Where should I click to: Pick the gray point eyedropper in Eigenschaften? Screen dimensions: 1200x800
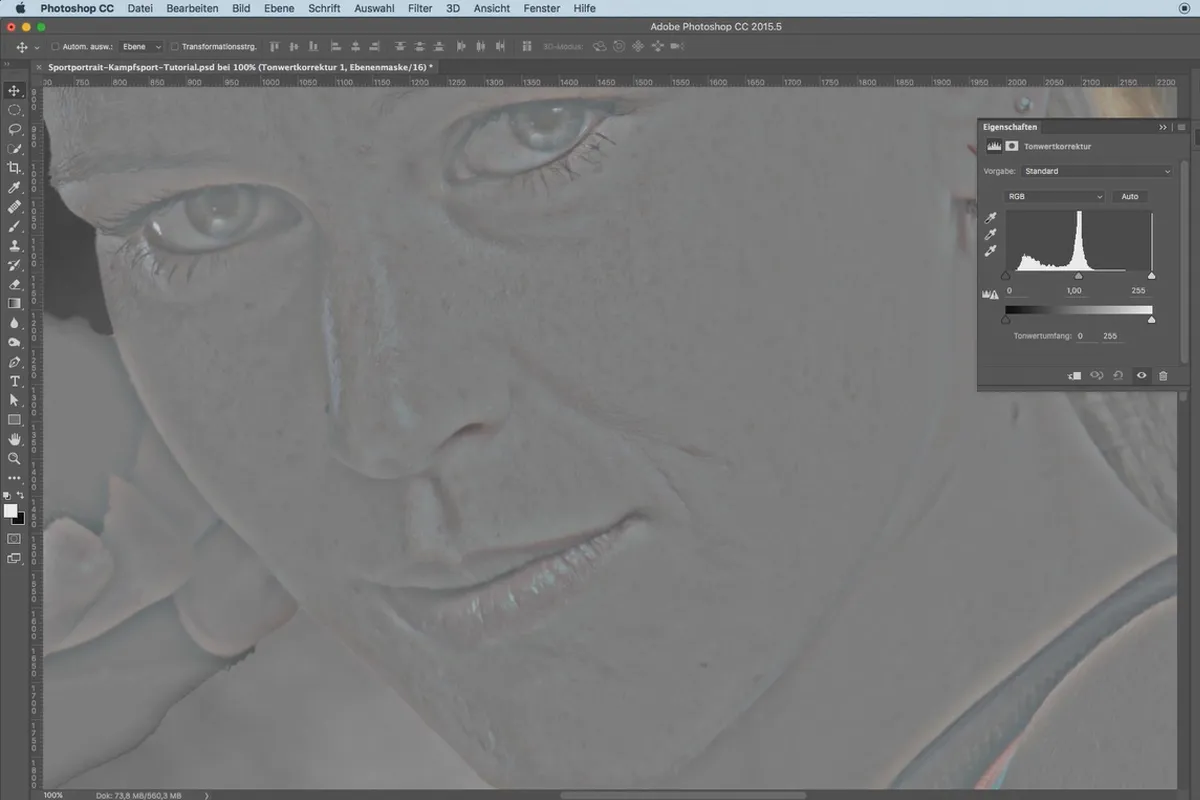[x=992, y=234]
